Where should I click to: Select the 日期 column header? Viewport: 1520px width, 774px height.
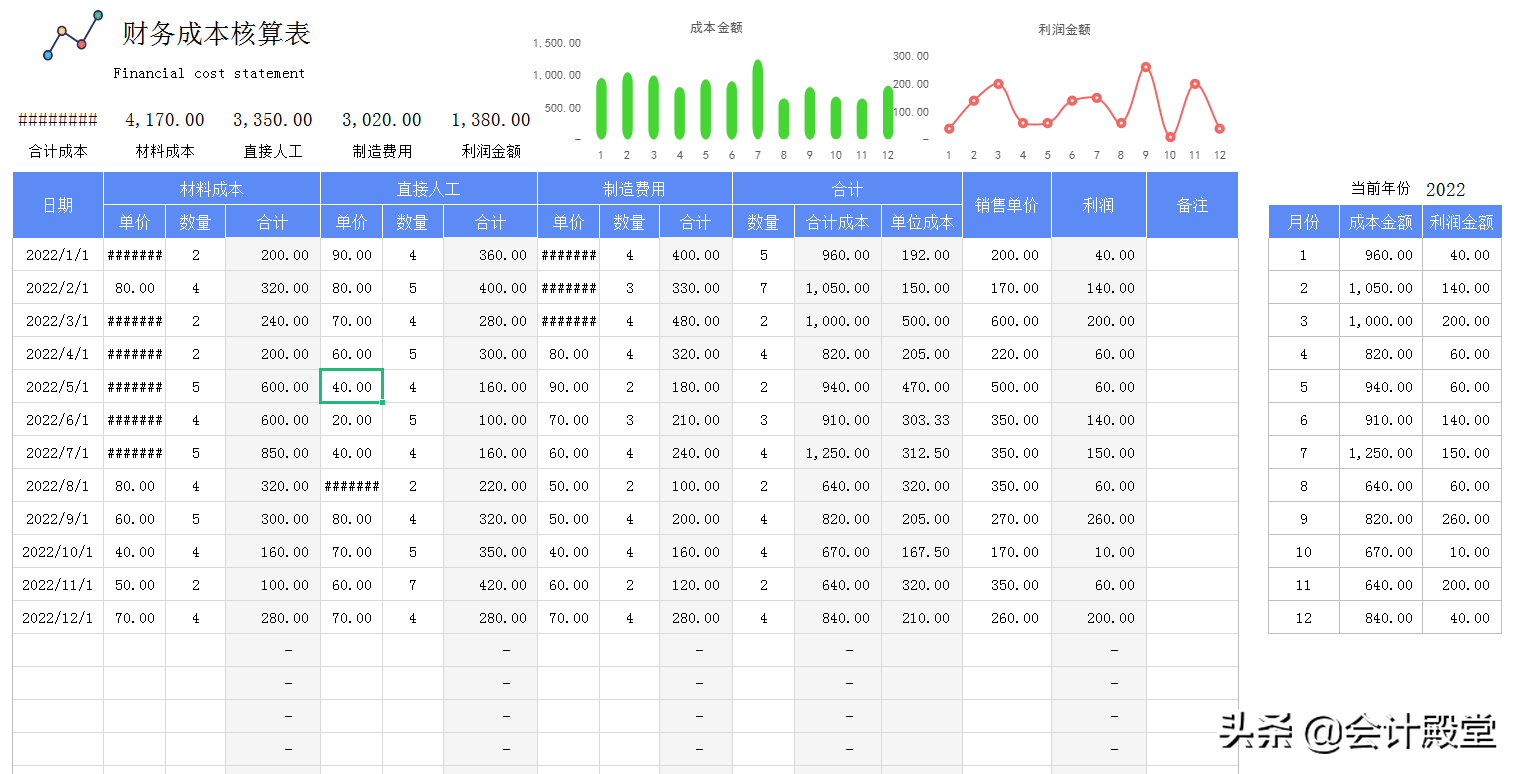pyautogui.click(x=57, y=204)
